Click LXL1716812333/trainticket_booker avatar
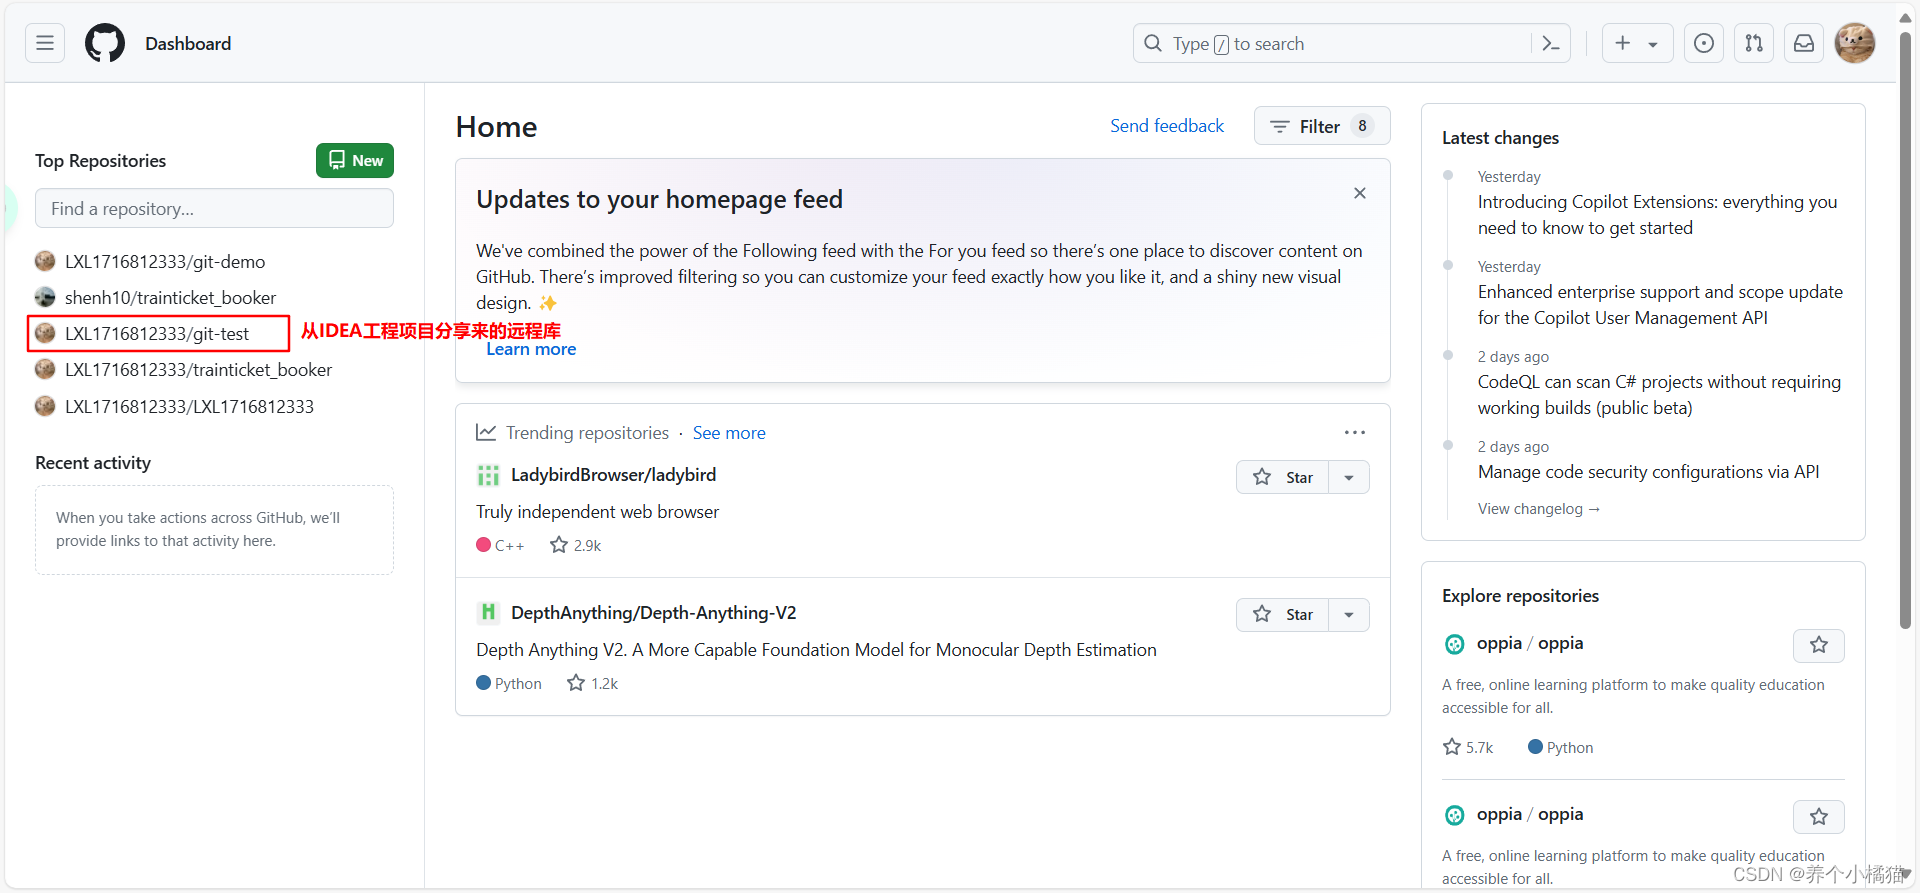The image size is (1920, 893). (x=45, y=369)
